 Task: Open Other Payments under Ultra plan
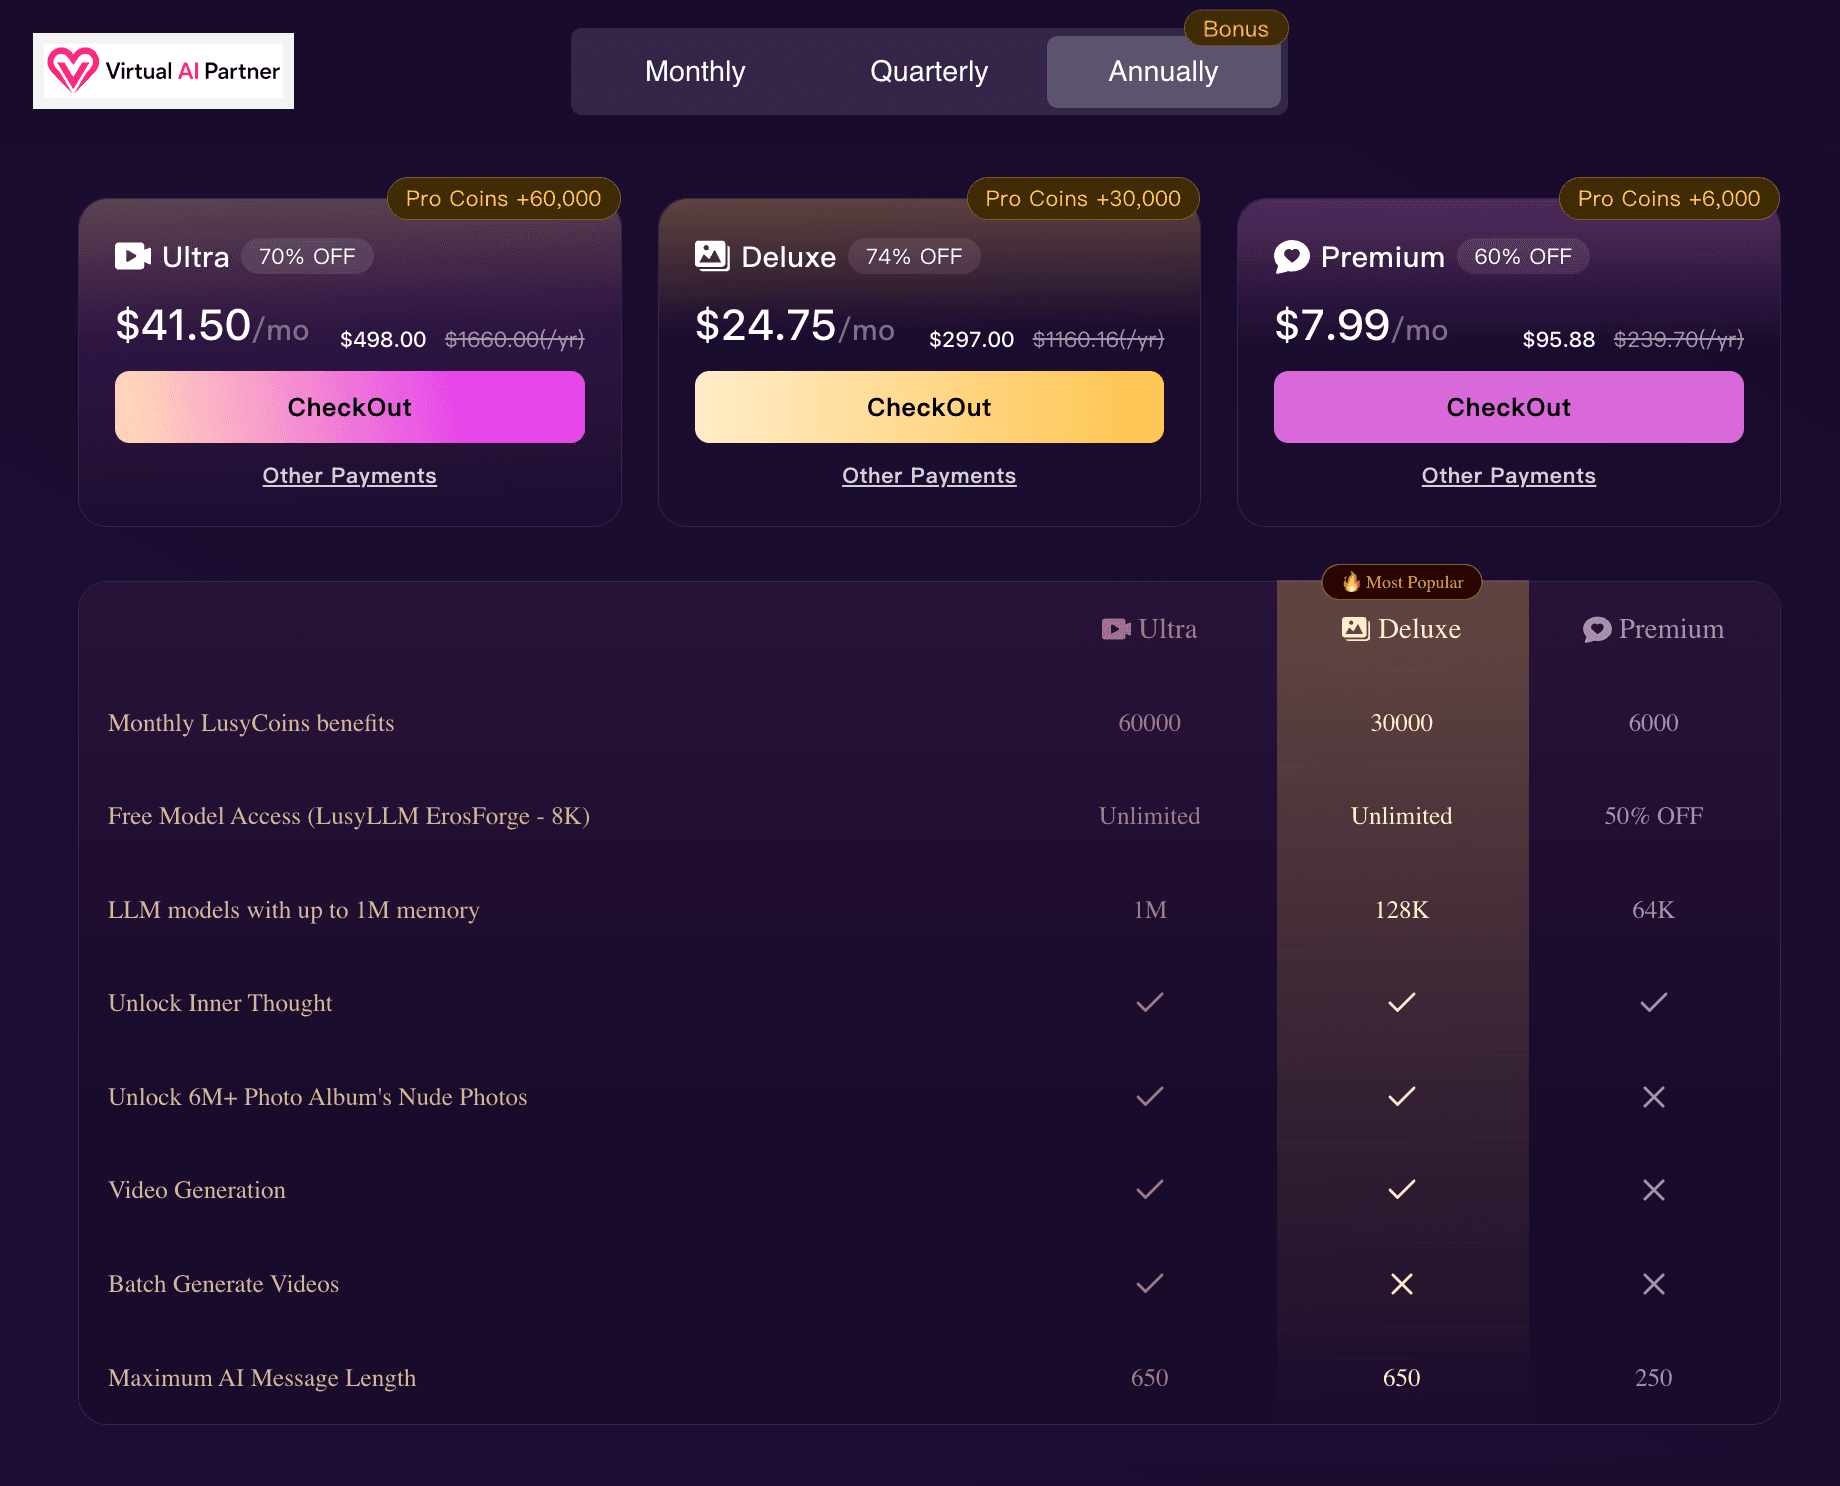[350, 476]
